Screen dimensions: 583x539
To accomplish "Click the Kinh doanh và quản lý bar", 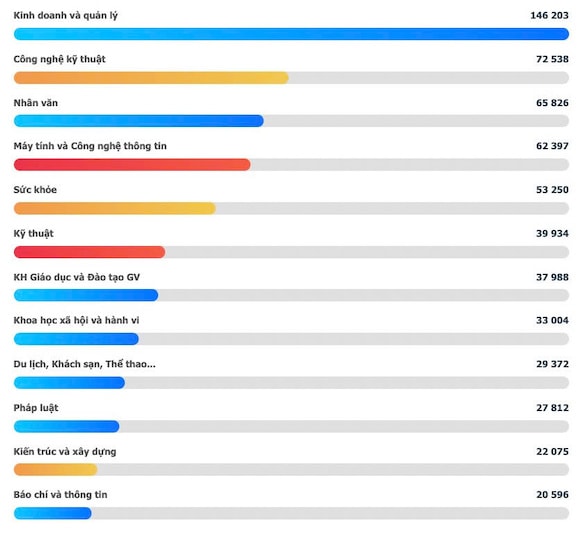I will click(x=291, y=34).
